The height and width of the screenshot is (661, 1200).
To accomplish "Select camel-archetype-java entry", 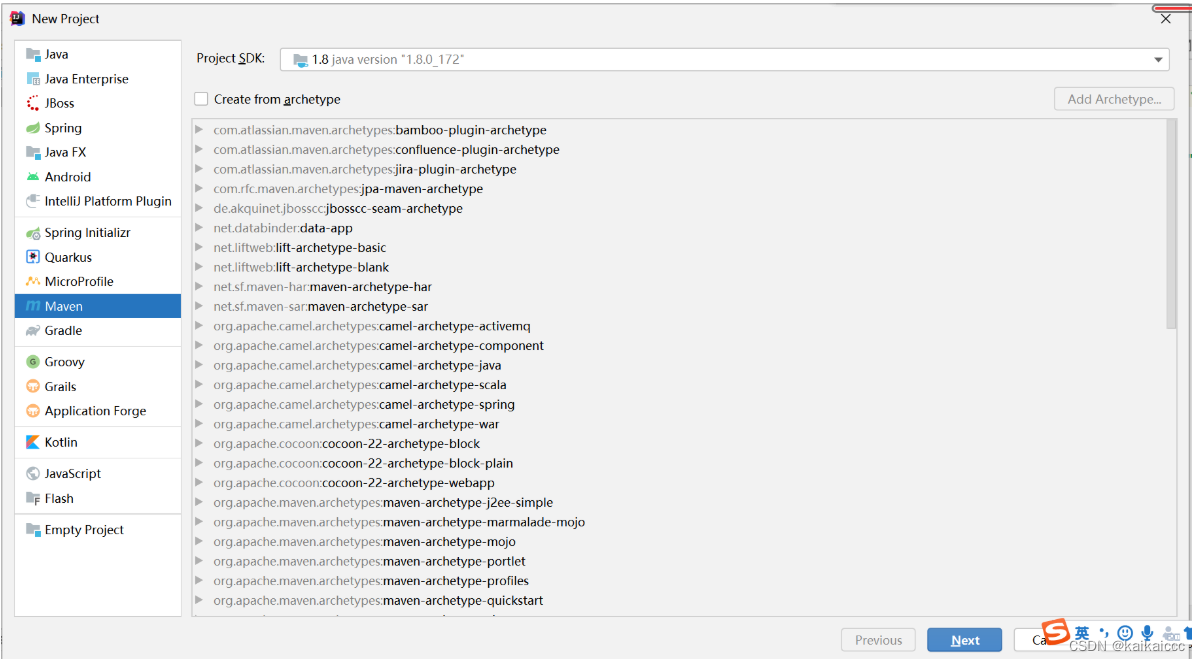I will [x=357, y=365].
